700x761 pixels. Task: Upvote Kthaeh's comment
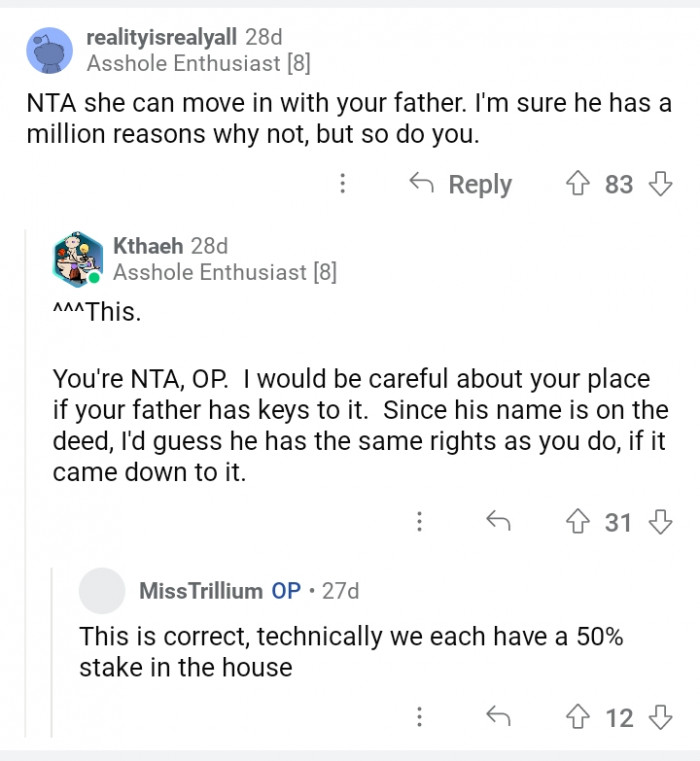click(x=579, y=521)
